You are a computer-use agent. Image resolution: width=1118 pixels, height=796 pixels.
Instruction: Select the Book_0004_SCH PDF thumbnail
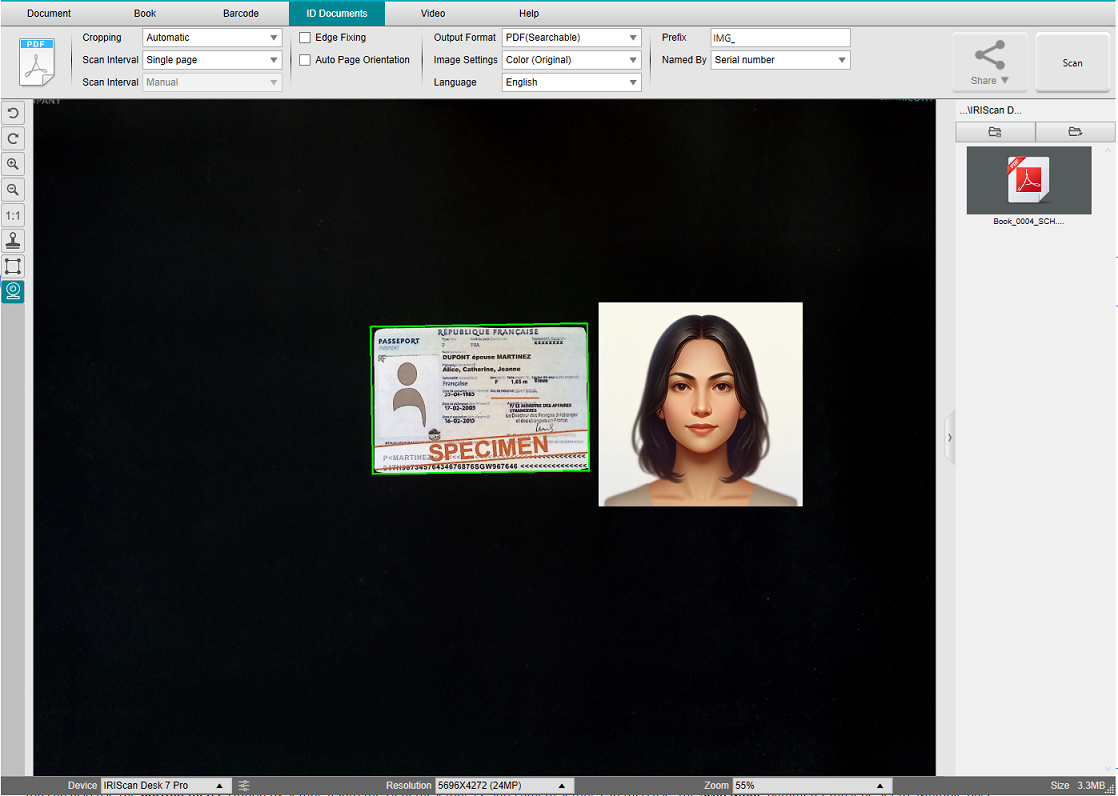coord(1029,180)
